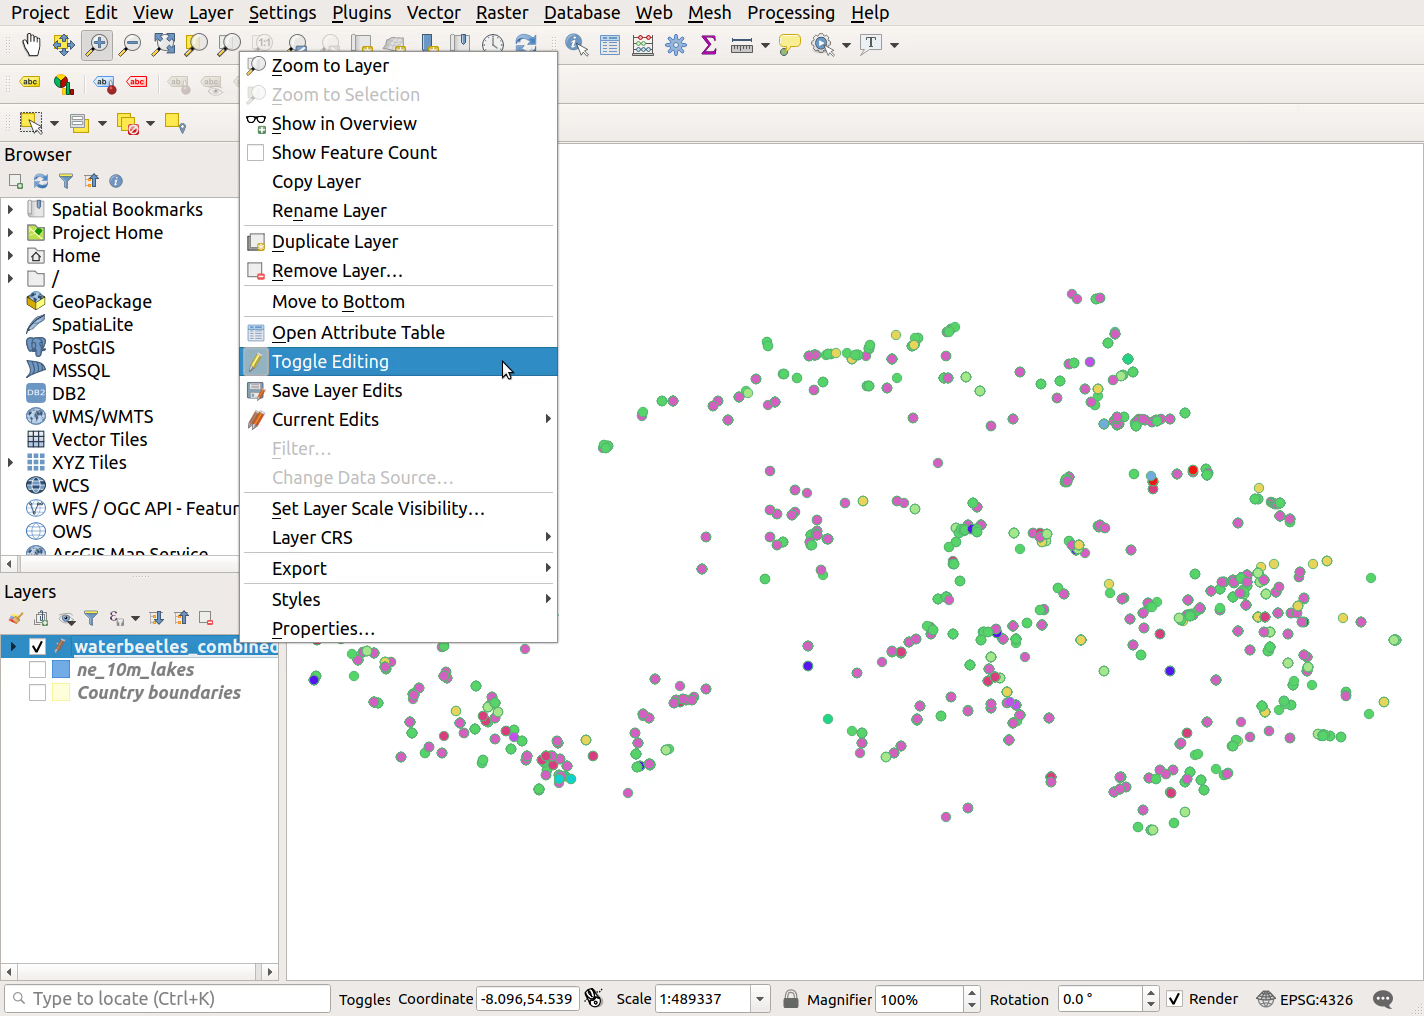Click Collapse All in Layers panel
This screenshot has width=1424, height=1016.
point(181,618)
